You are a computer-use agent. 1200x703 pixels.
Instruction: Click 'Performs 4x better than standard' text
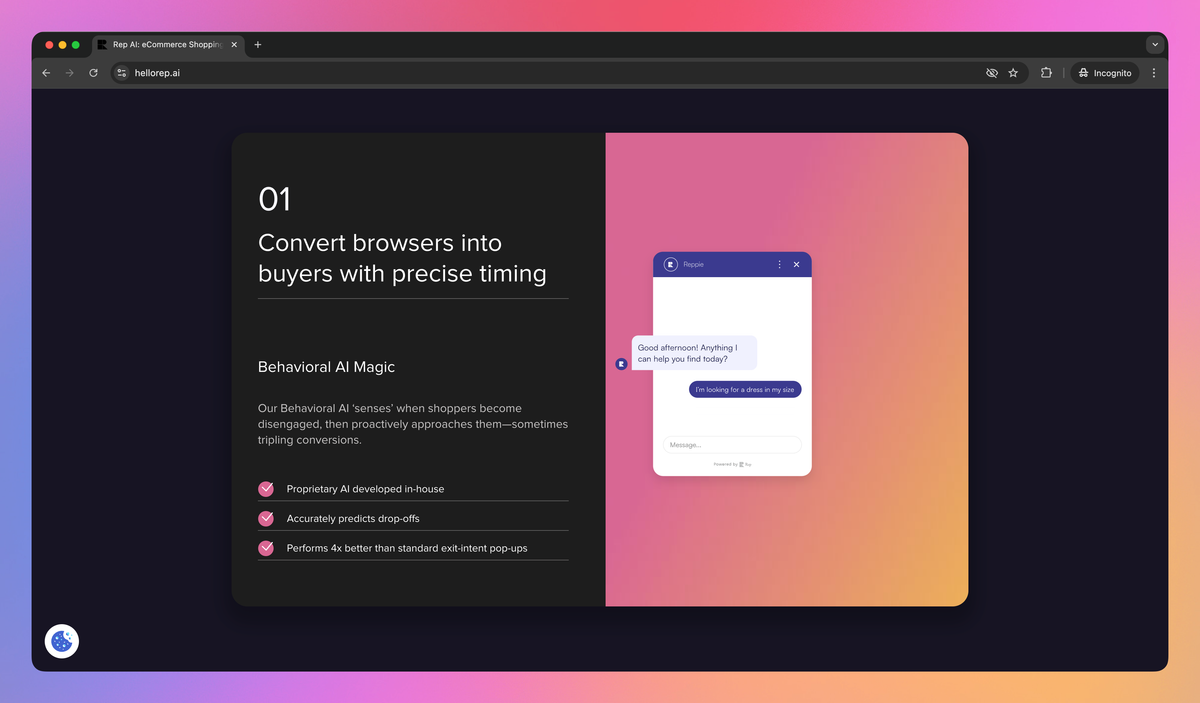(407, 548)
